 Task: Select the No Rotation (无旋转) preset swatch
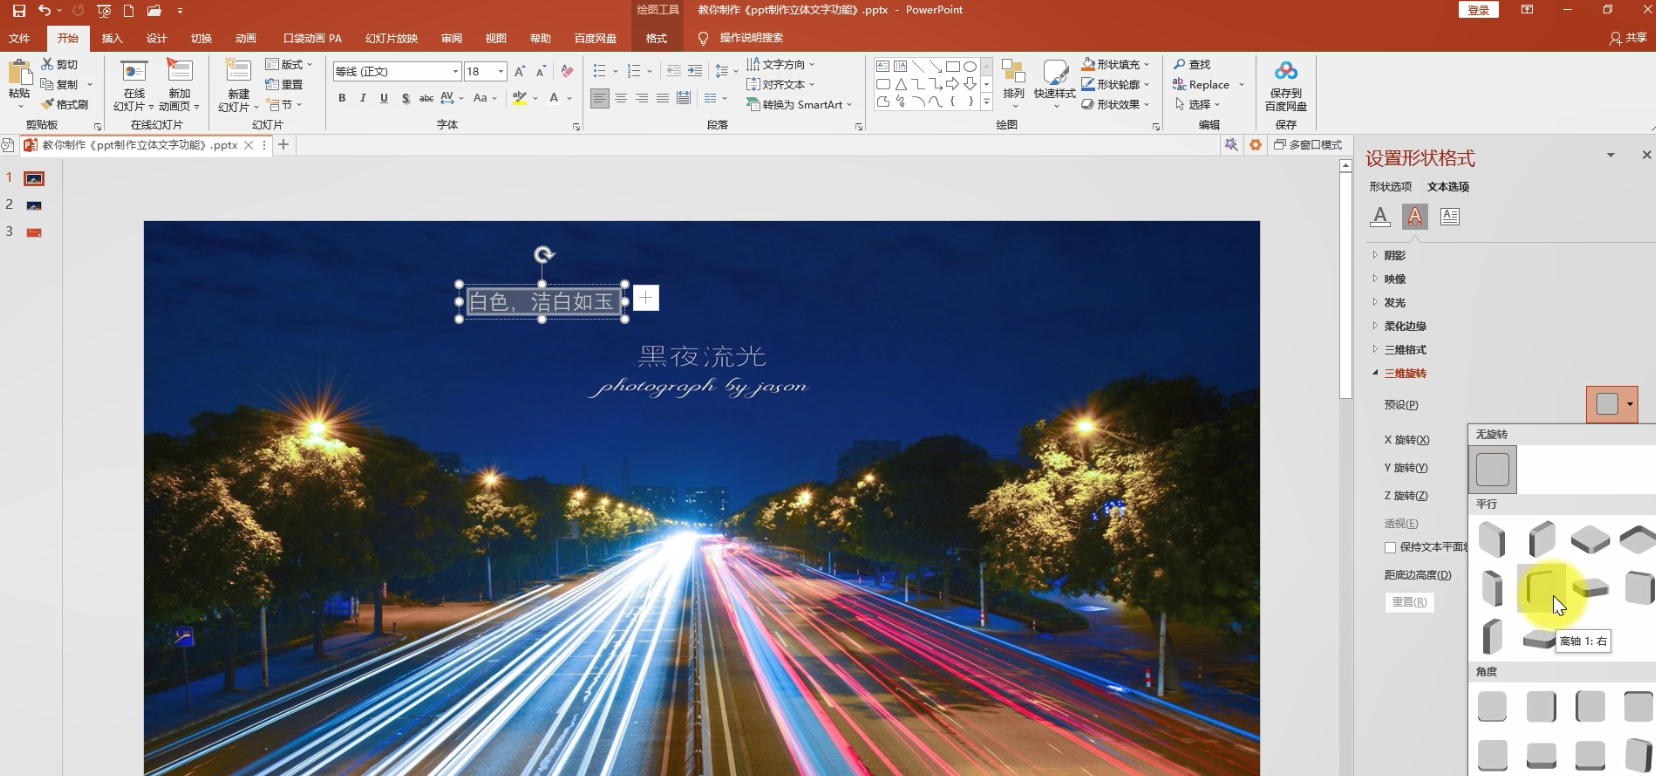(x=1492, y=469)
